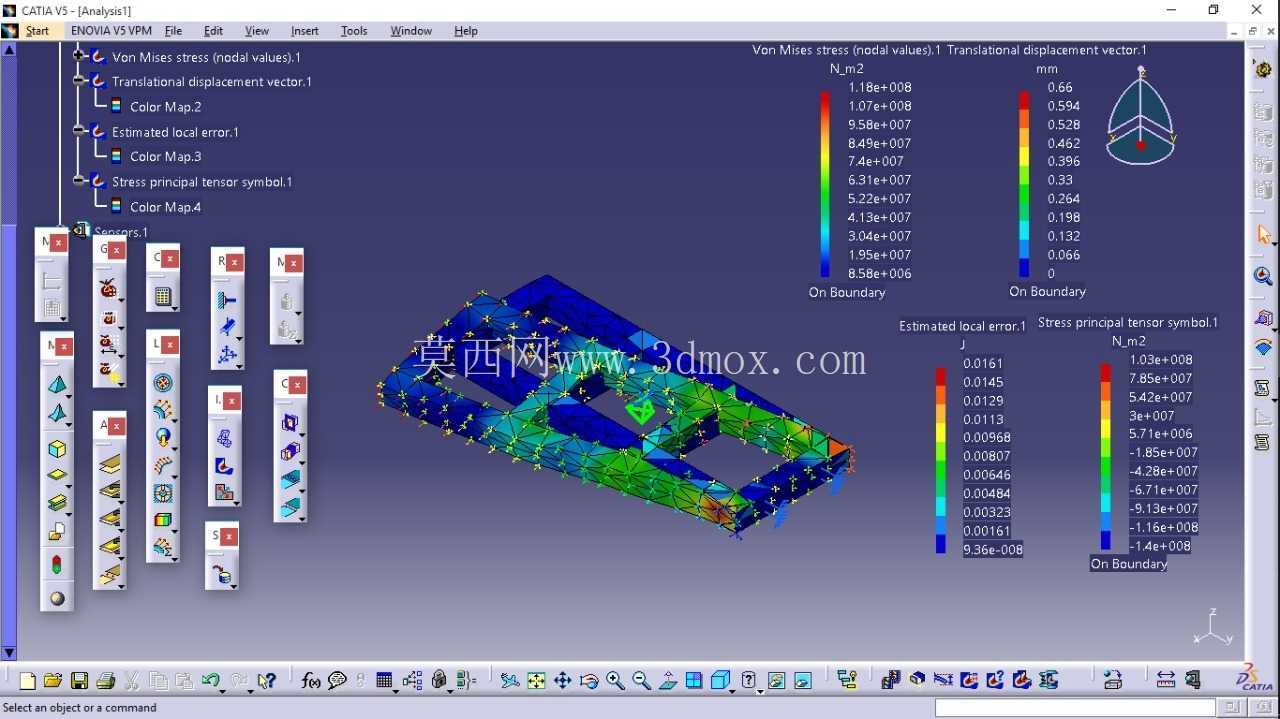Open the File menu
The image size is (1280, 719).
[173, 31]
